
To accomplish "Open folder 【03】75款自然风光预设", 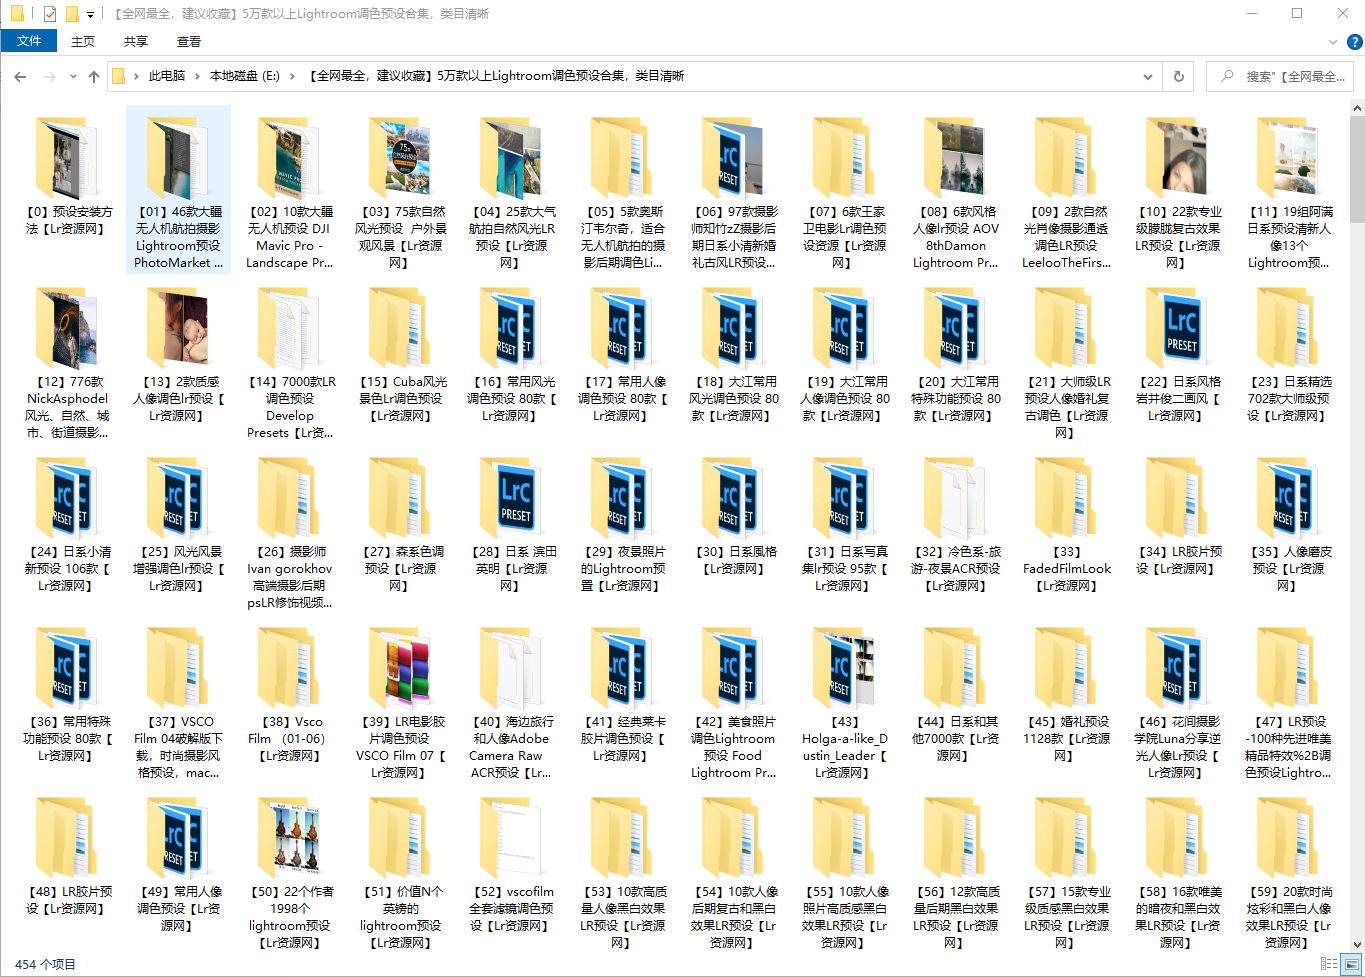I will [x=401, y=190].
